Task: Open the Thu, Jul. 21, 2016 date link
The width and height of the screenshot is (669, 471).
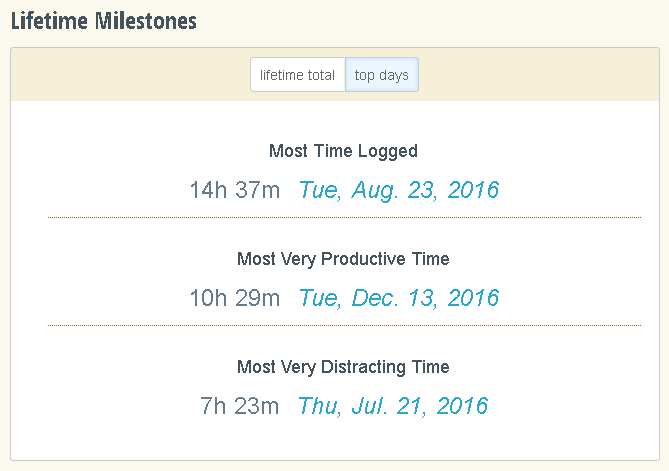Action: 393,405
